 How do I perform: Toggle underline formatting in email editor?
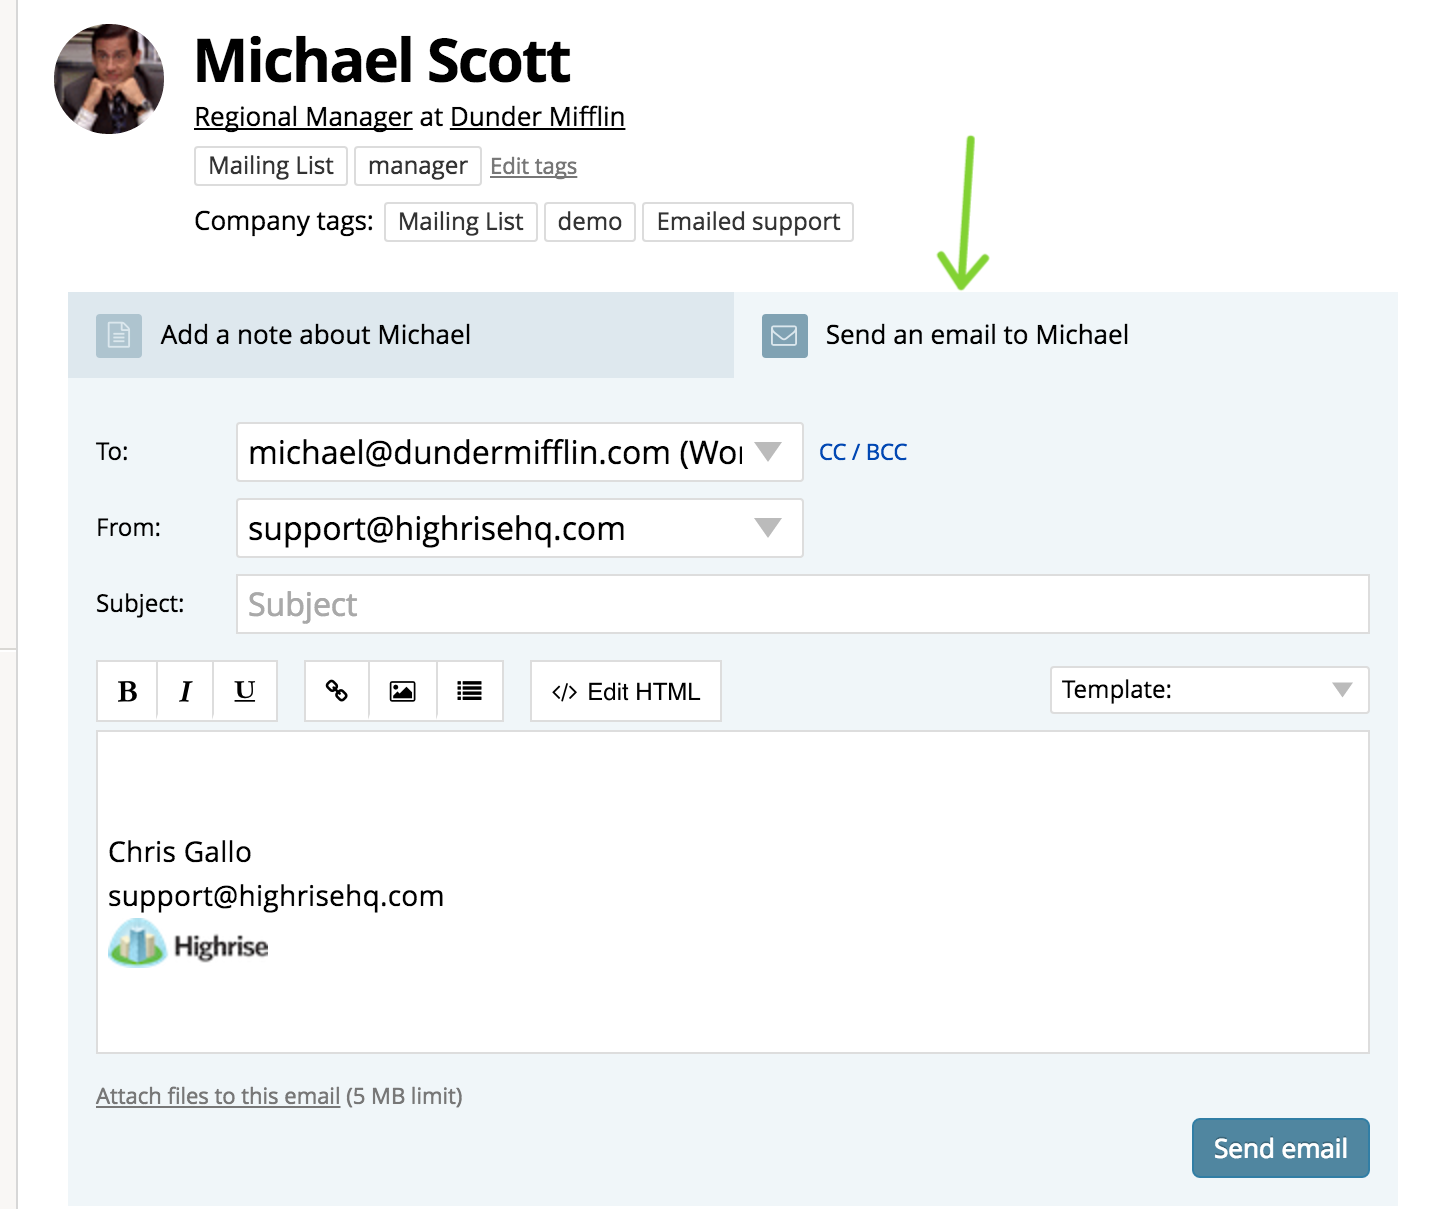pyautogui.click(x=245, y=691)
